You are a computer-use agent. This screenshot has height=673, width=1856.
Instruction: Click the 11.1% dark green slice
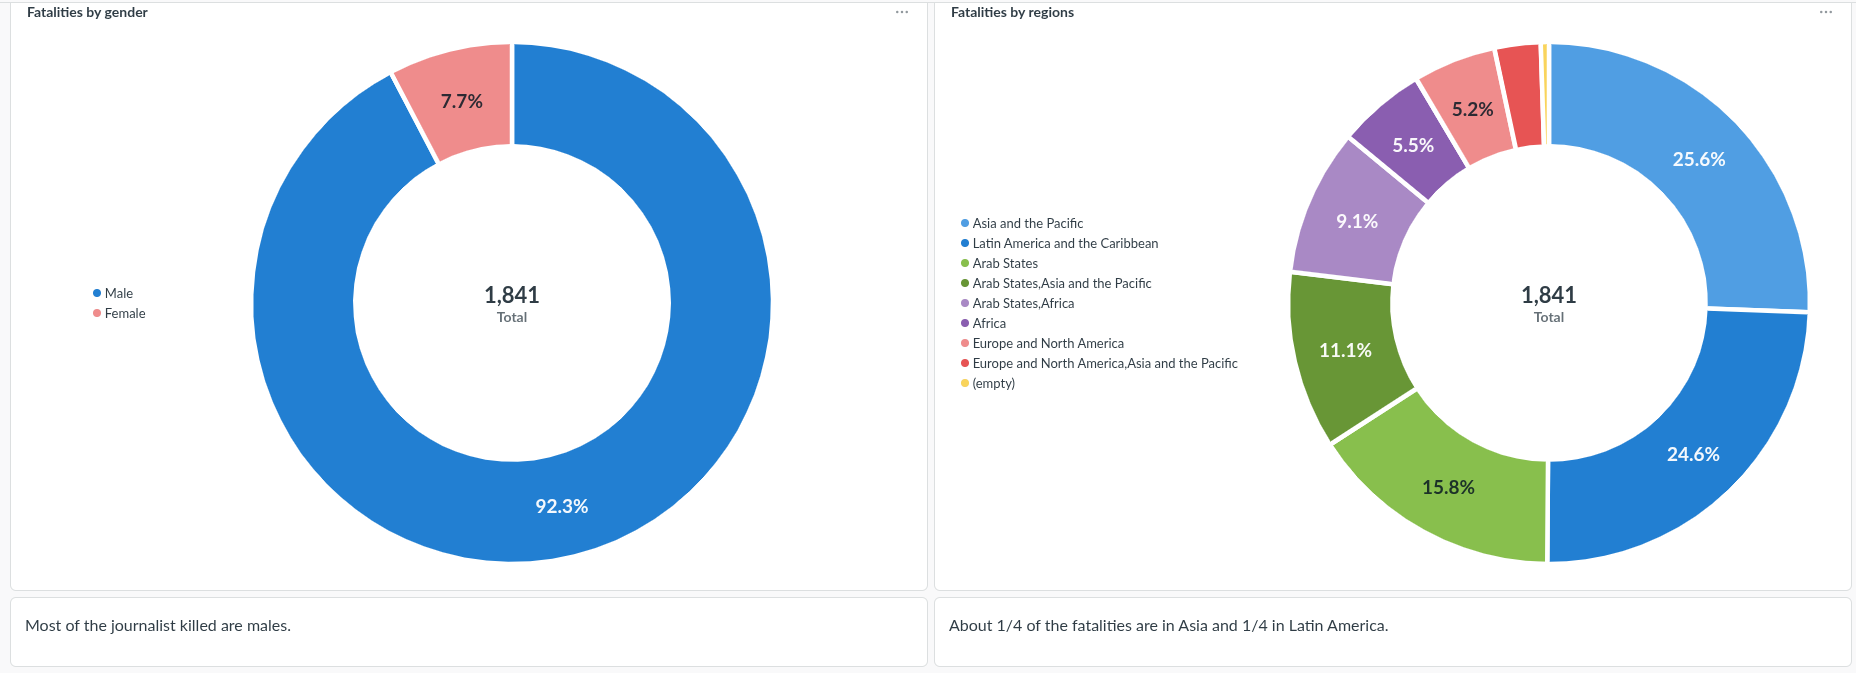pyautogui.click(x=1345, y=350)
